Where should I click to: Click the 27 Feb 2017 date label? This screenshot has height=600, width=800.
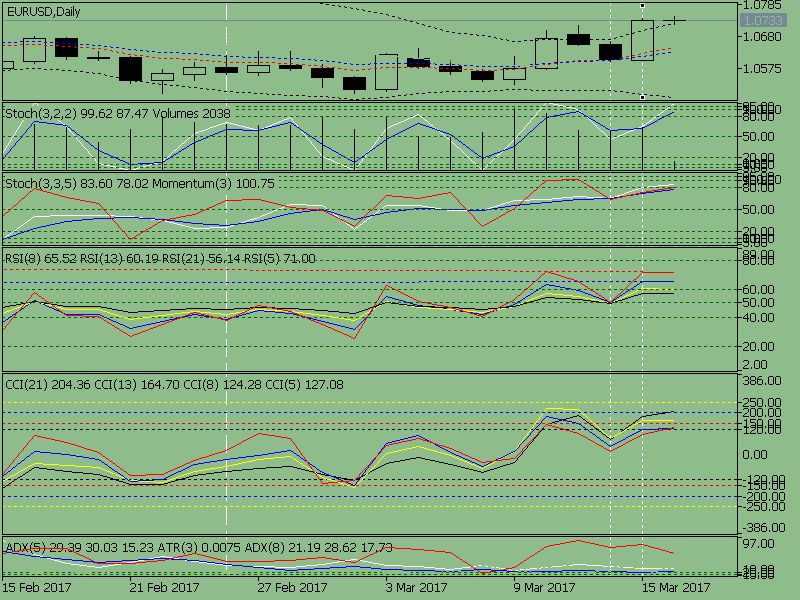292,588
